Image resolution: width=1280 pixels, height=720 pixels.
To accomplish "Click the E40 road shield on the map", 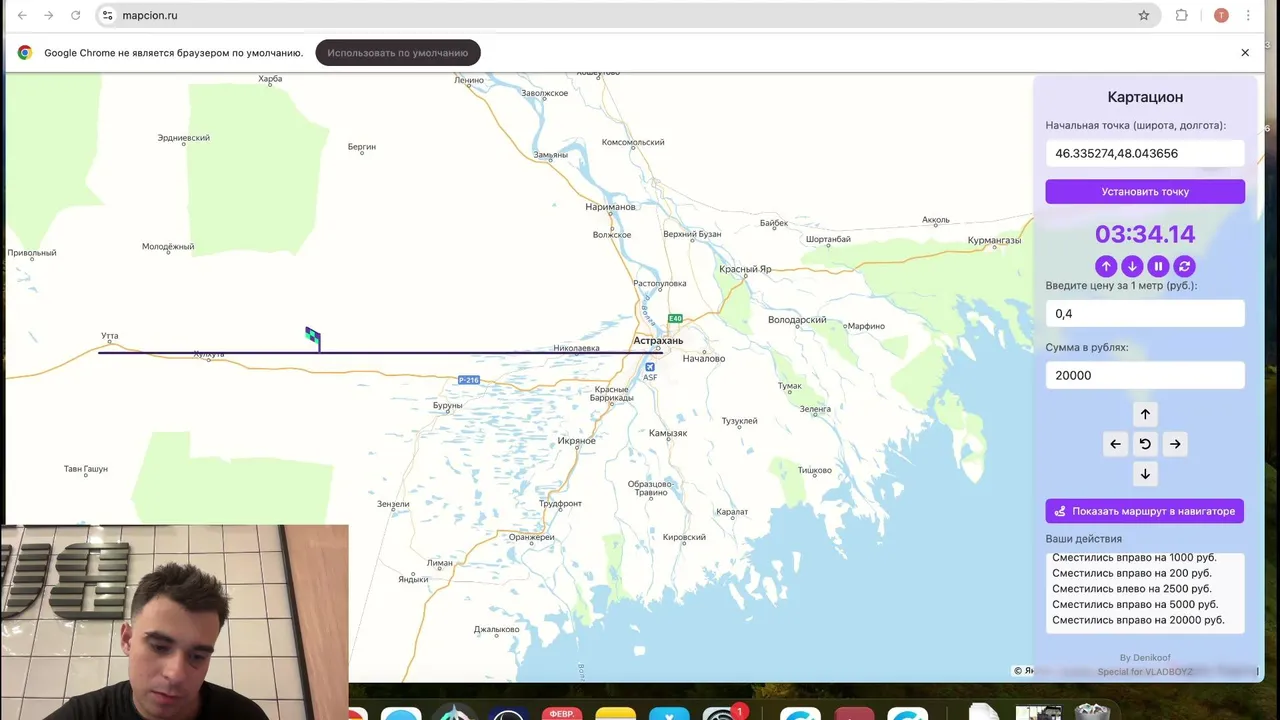I will coord(675,318).
